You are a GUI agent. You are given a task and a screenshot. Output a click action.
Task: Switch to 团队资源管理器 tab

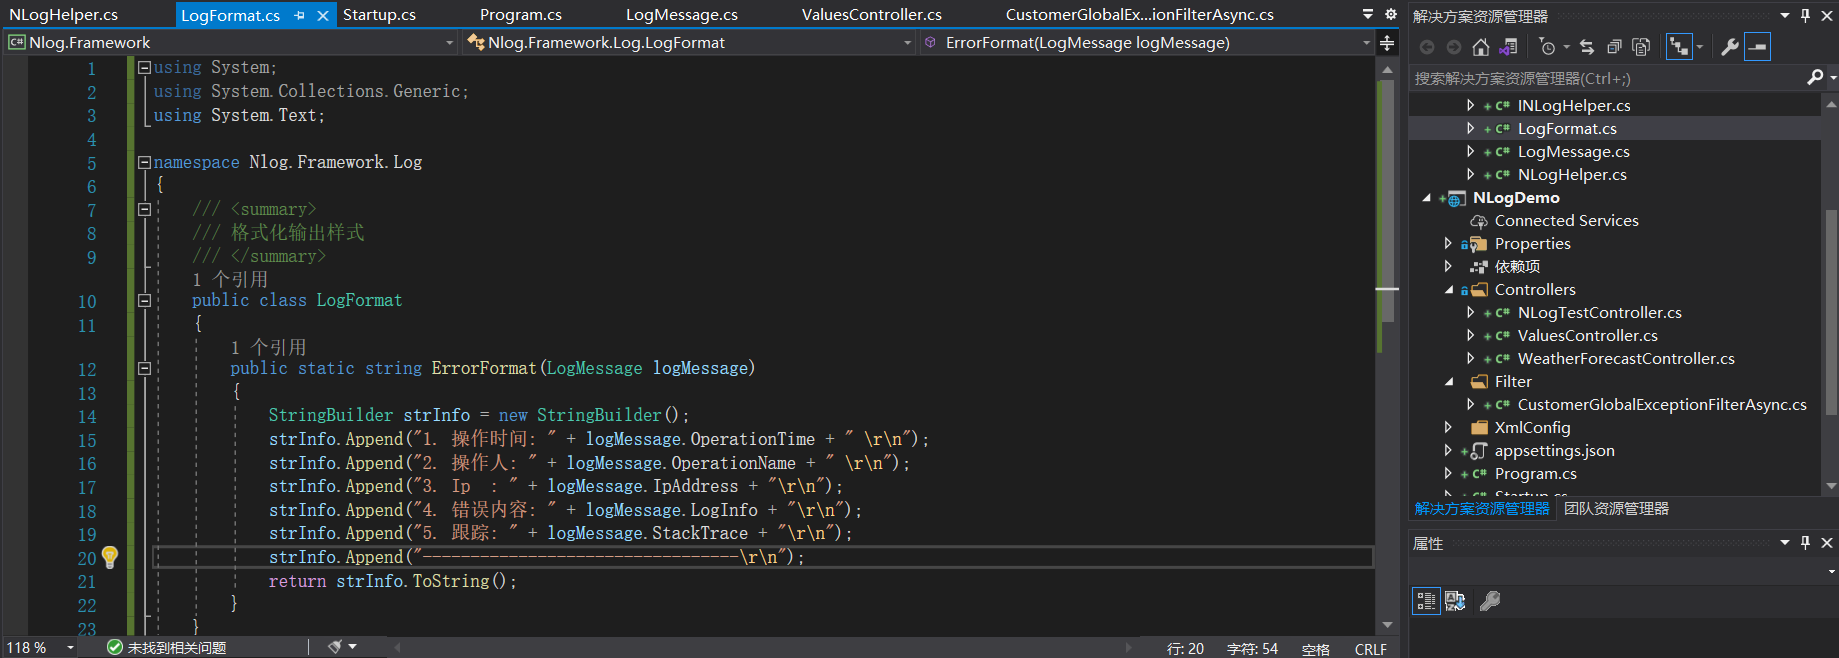click(x=1616, y=509)
